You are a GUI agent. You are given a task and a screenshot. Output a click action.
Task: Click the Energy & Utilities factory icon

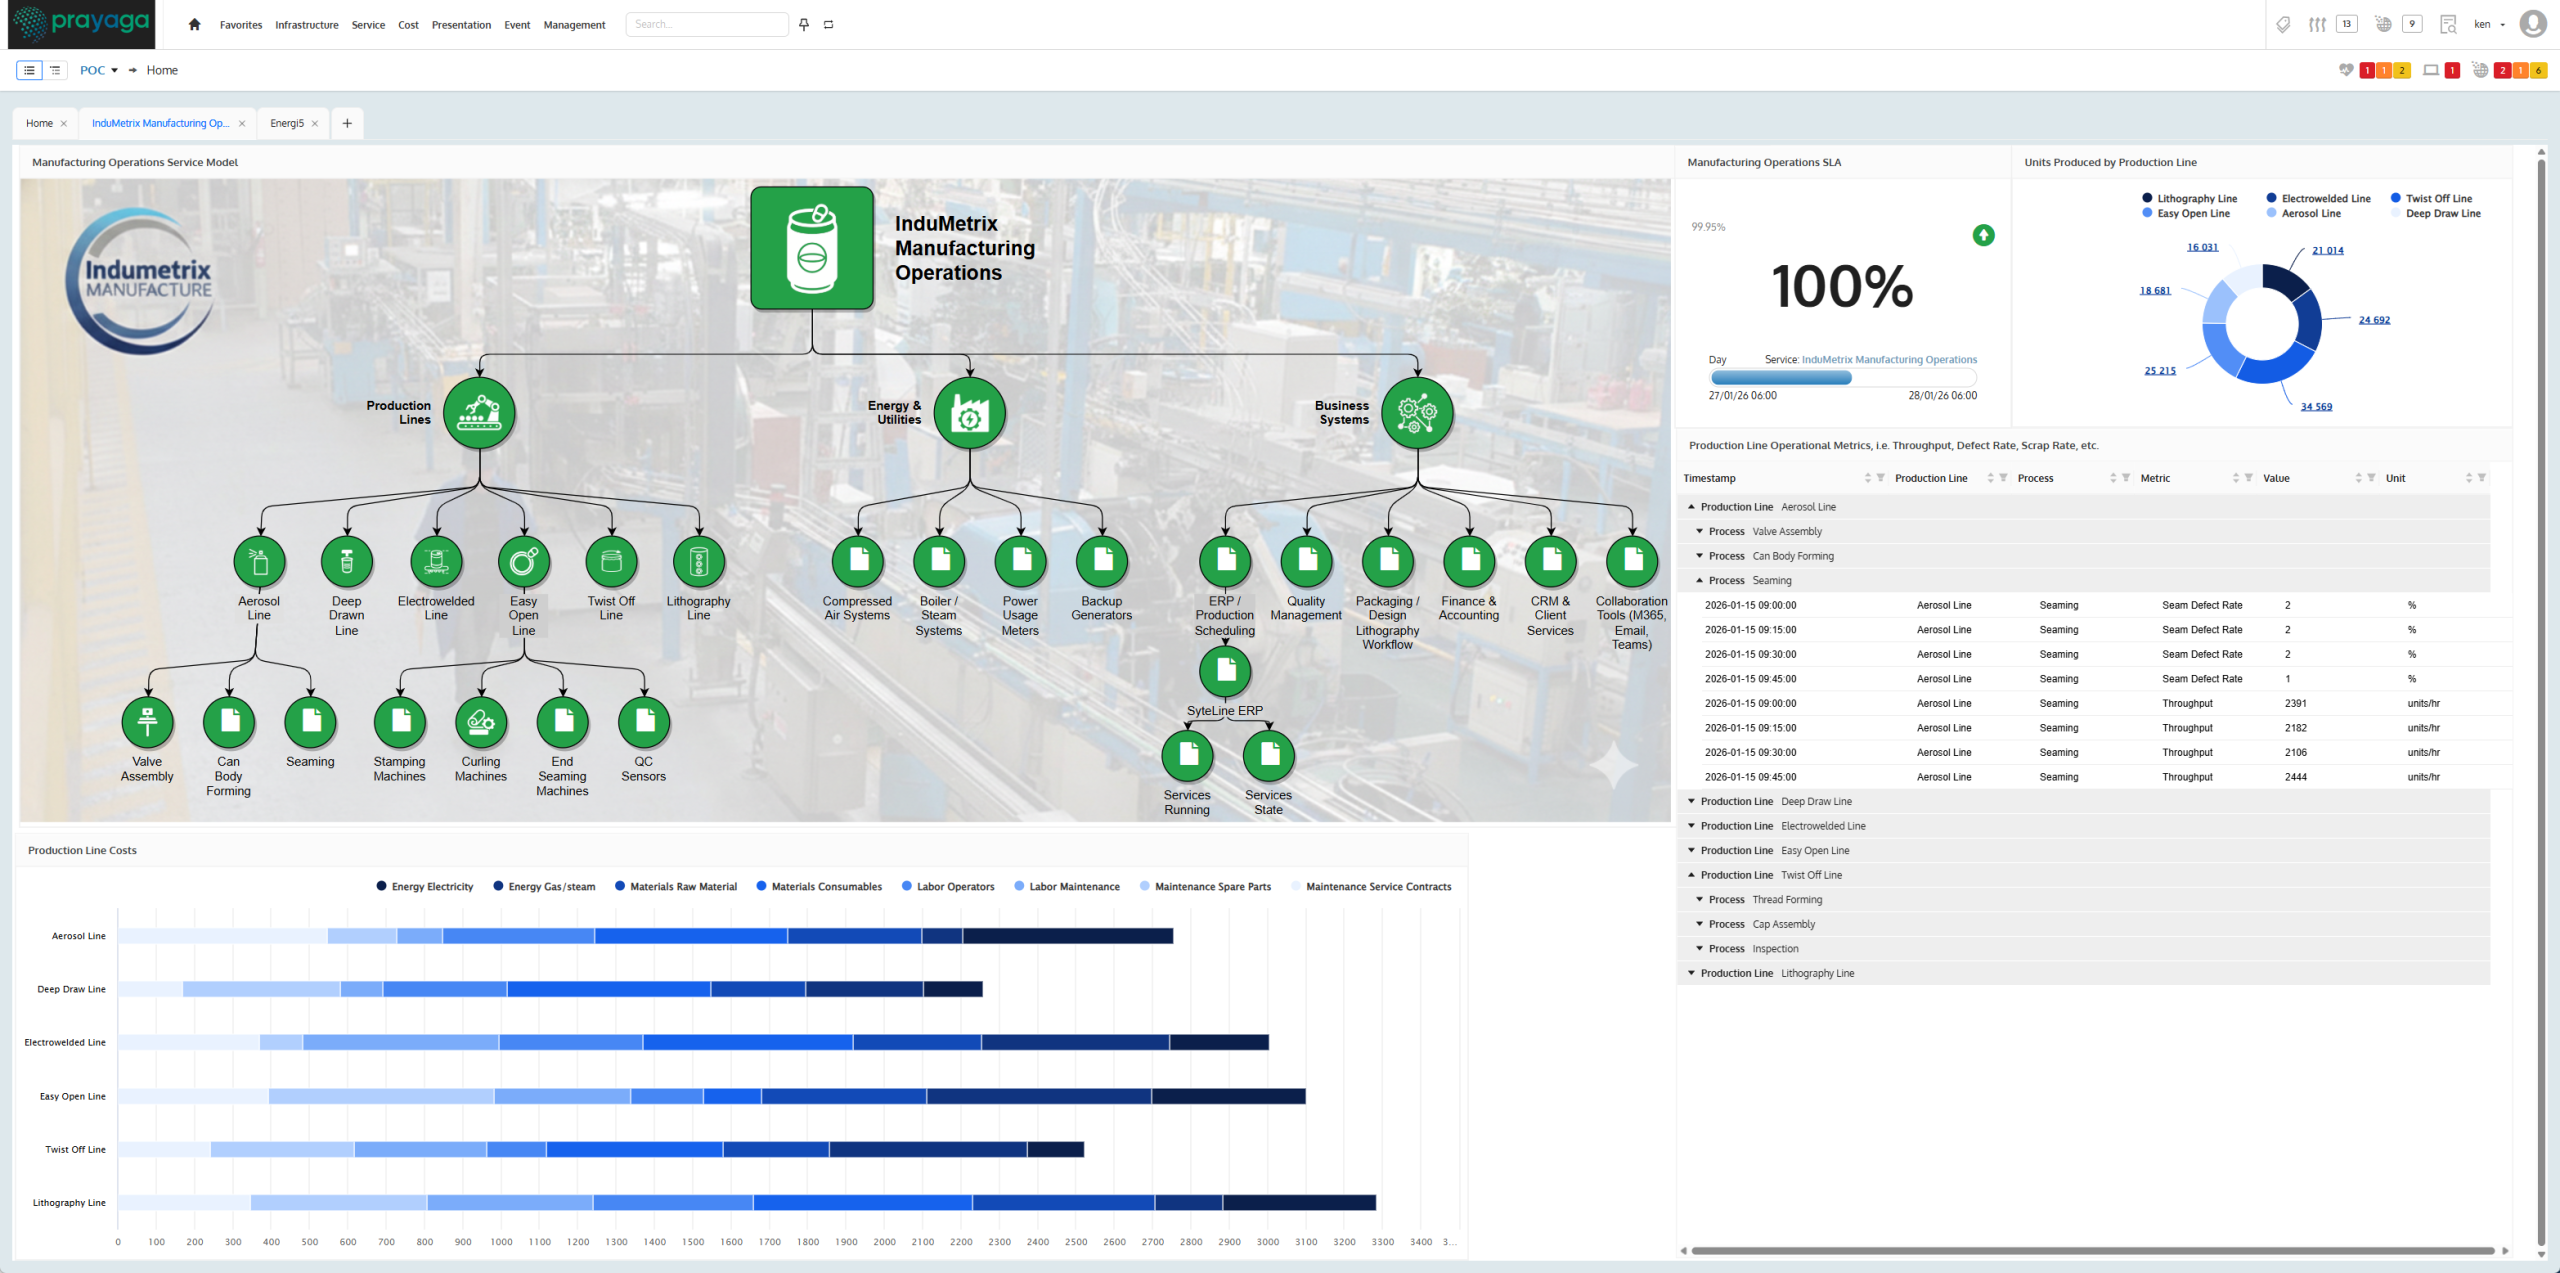point(969,412)
